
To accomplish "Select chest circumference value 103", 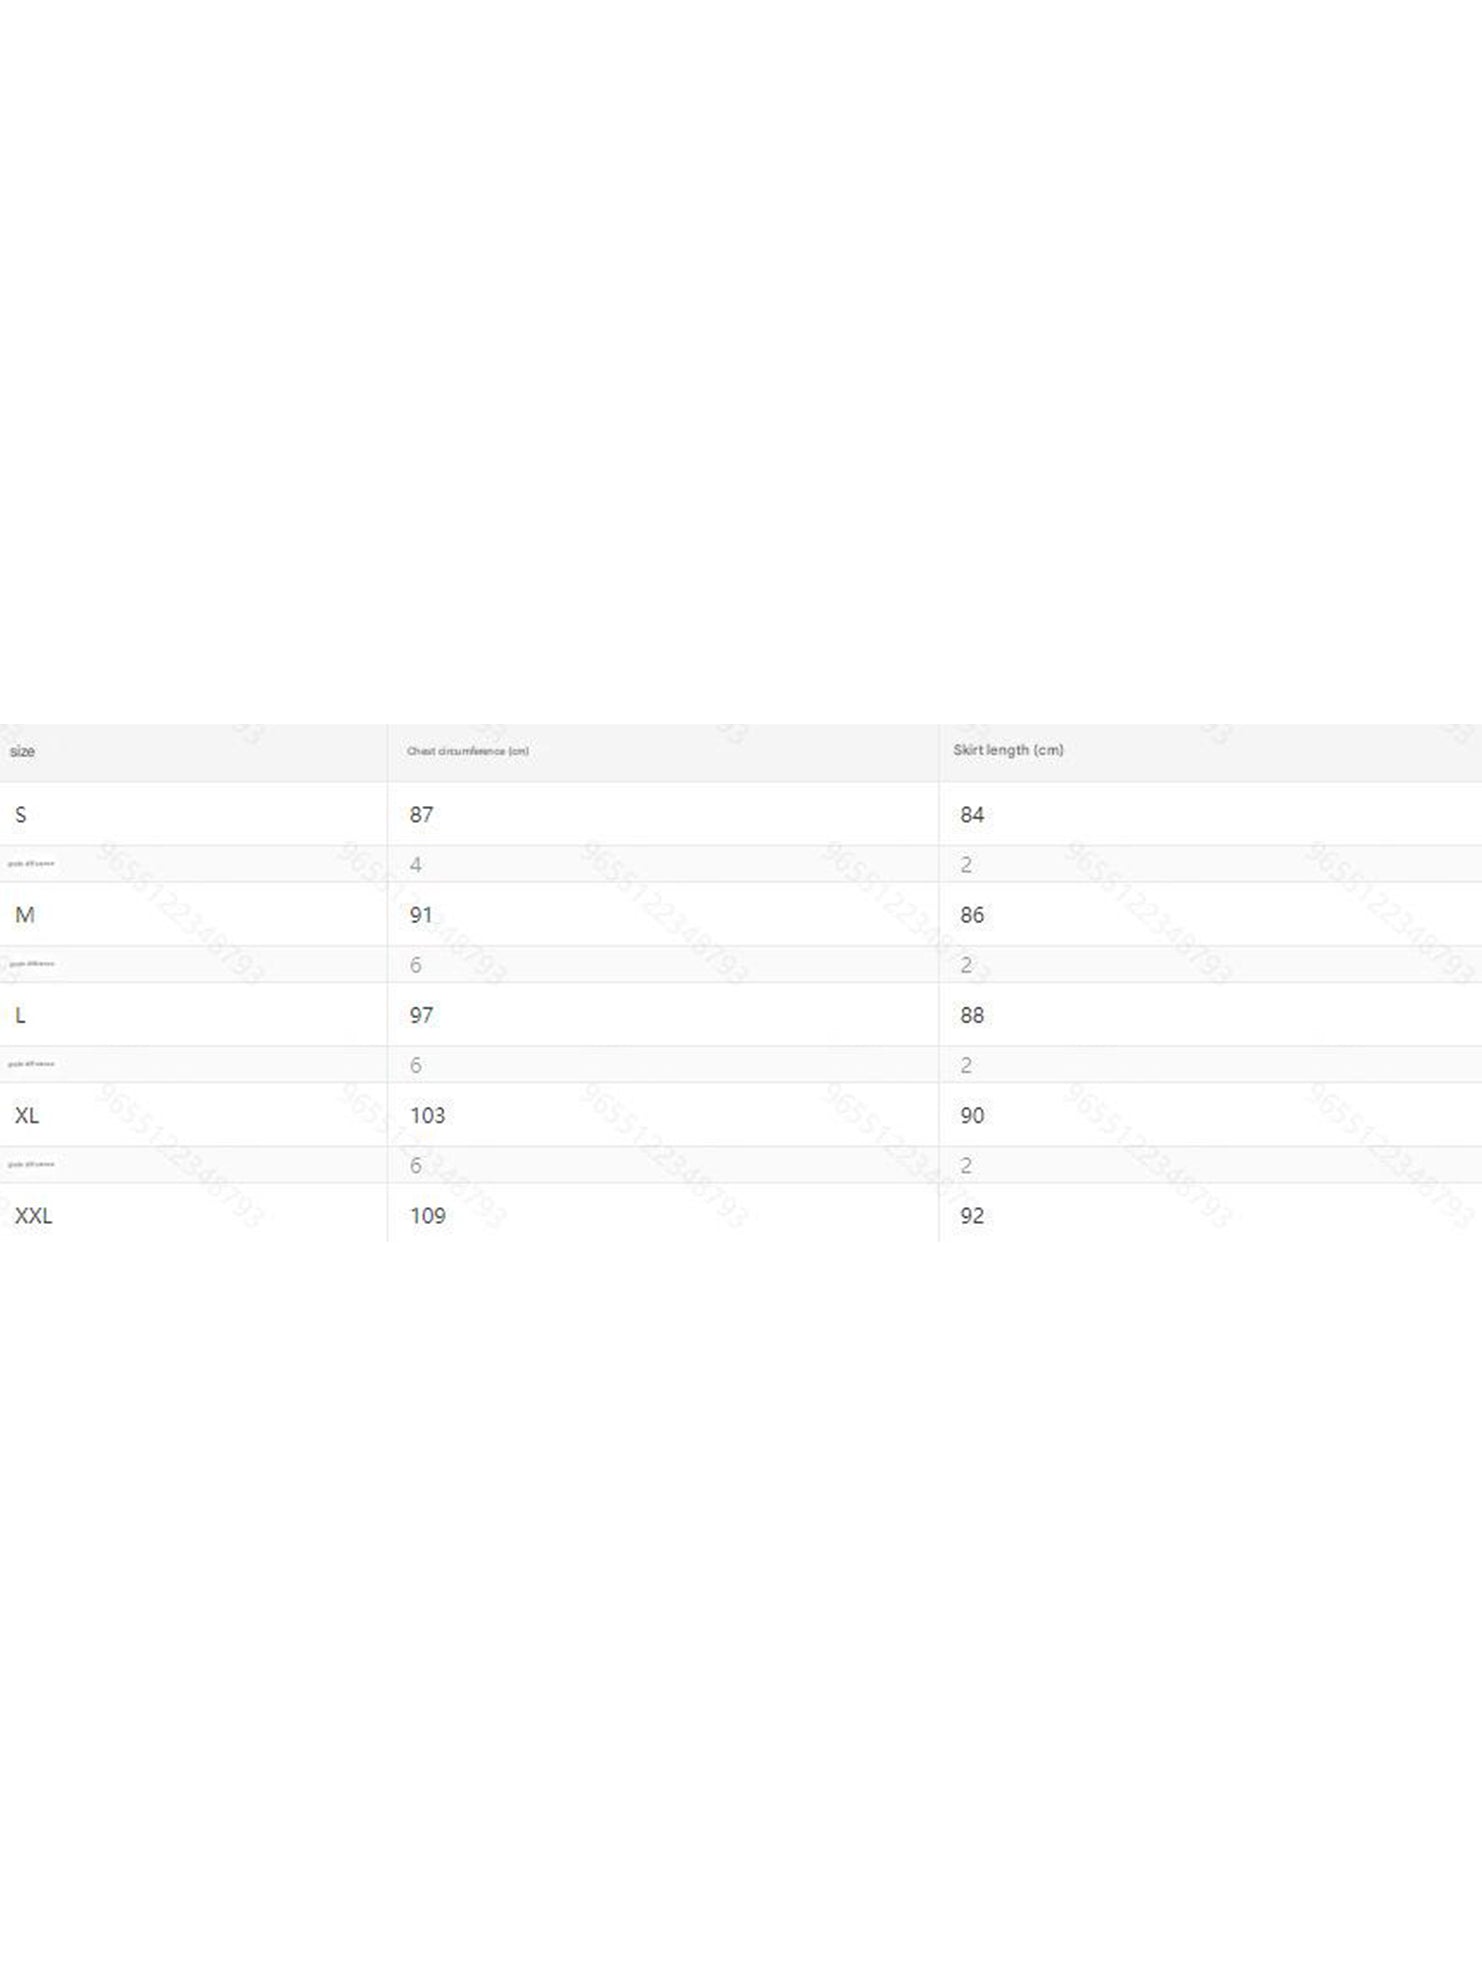I will (x=427, y=1115).
